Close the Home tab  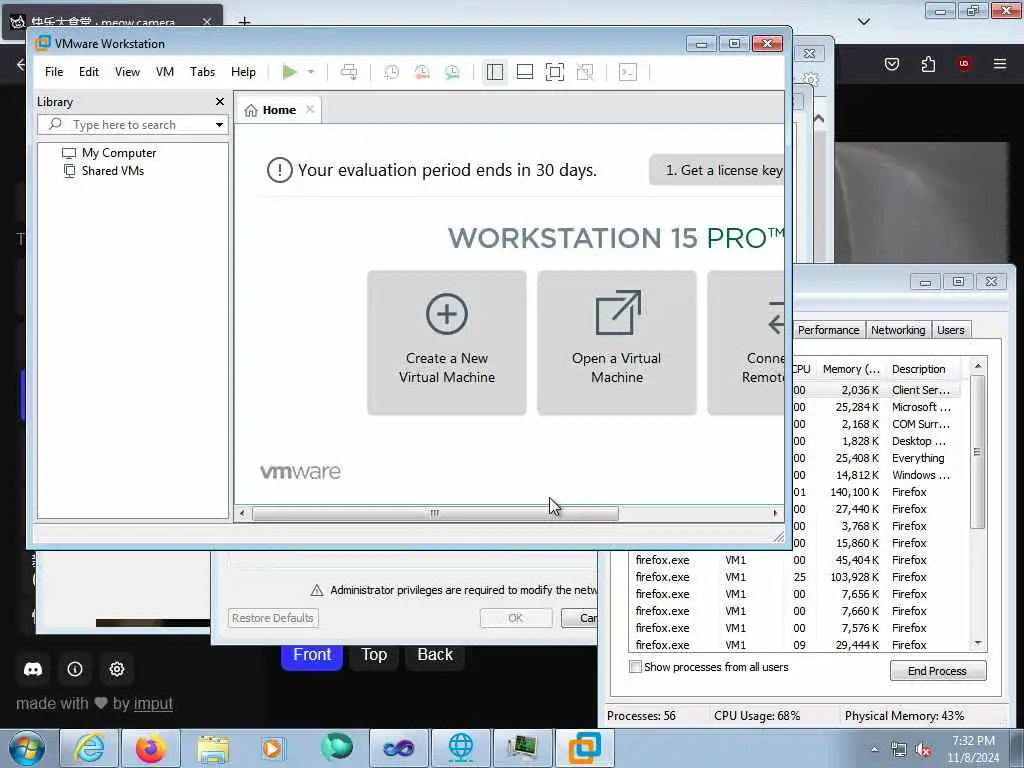coord(310,109)
